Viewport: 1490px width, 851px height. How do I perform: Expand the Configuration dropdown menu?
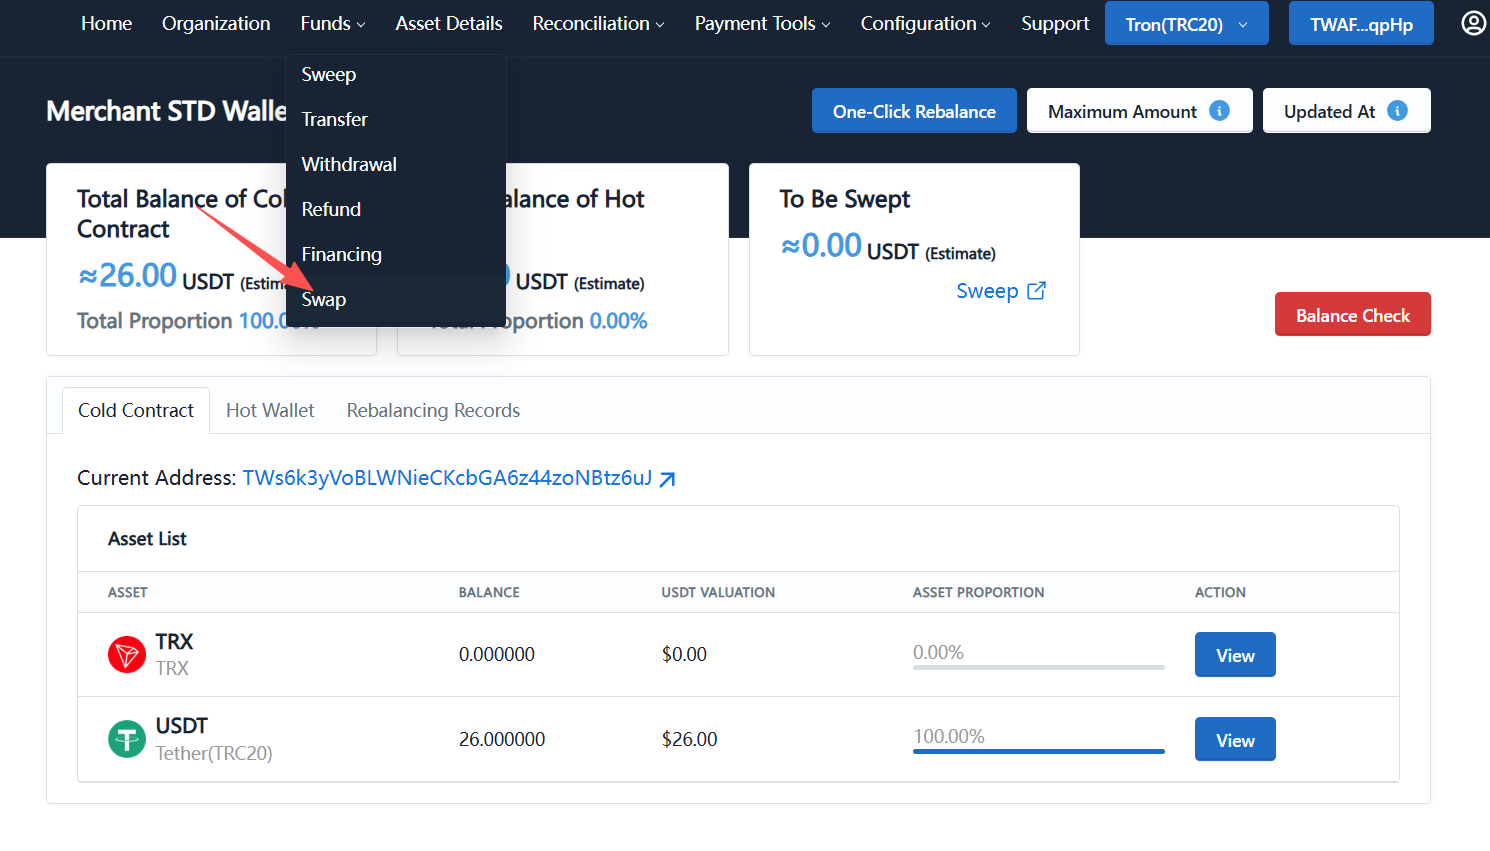[x=925, y=24]
